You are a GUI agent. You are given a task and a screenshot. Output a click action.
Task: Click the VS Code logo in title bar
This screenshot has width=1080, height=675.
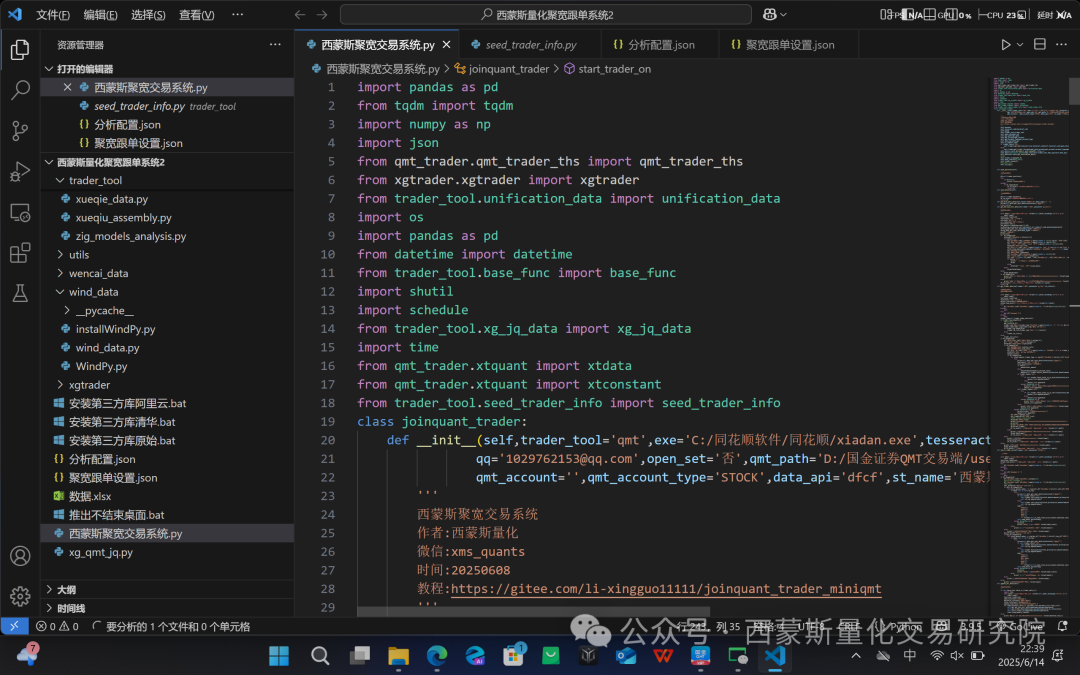click(x=15, y=14)
